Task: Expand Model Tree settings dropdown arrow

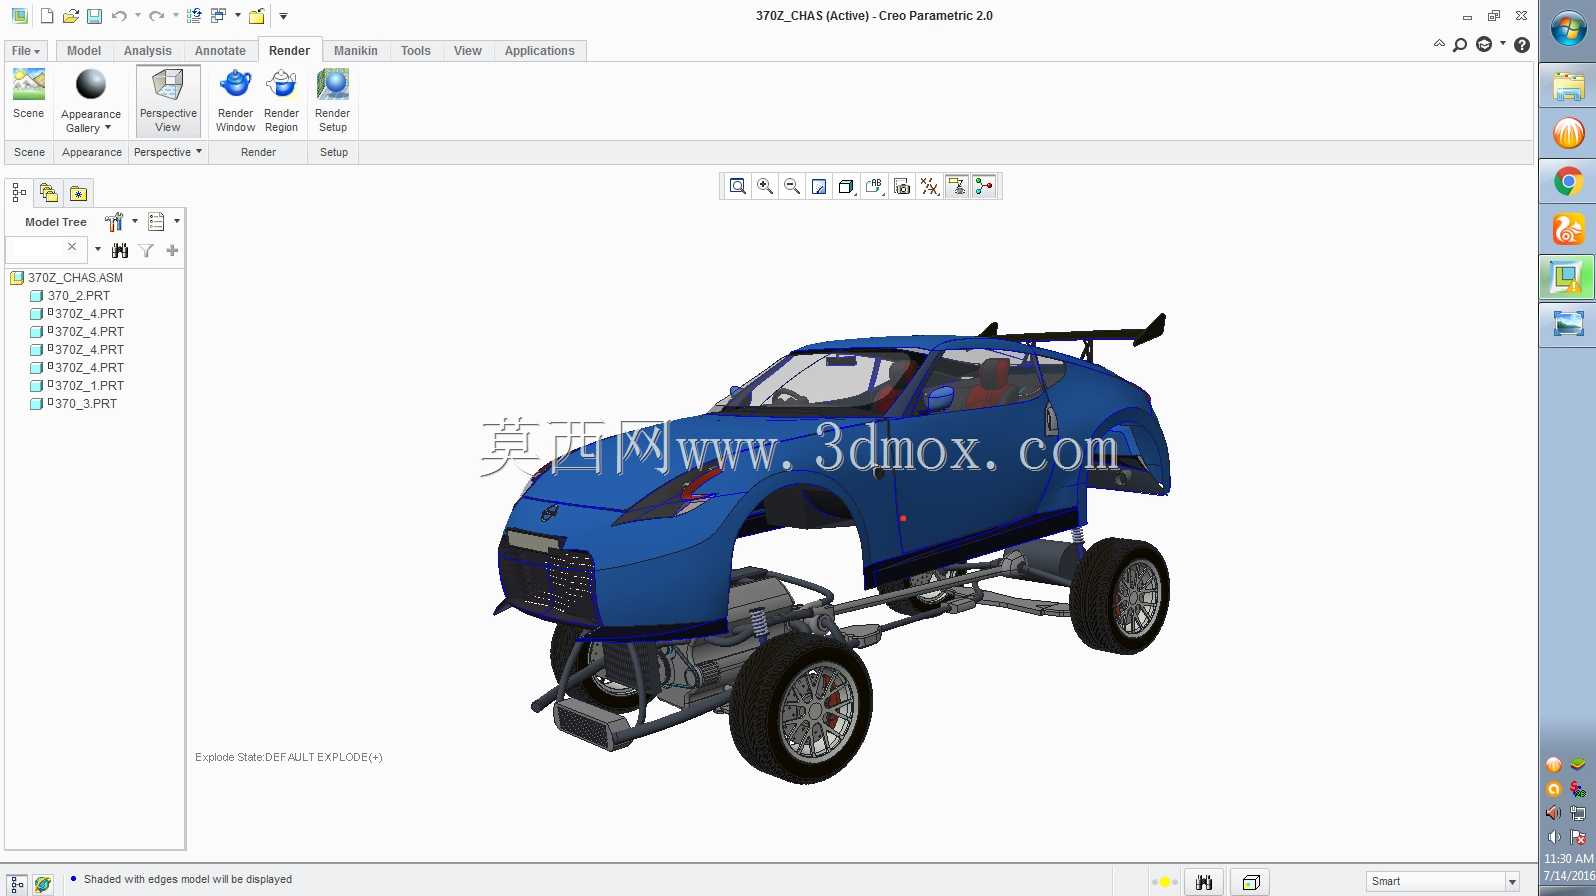Action: pyautogui.click(x=135, y=222)
